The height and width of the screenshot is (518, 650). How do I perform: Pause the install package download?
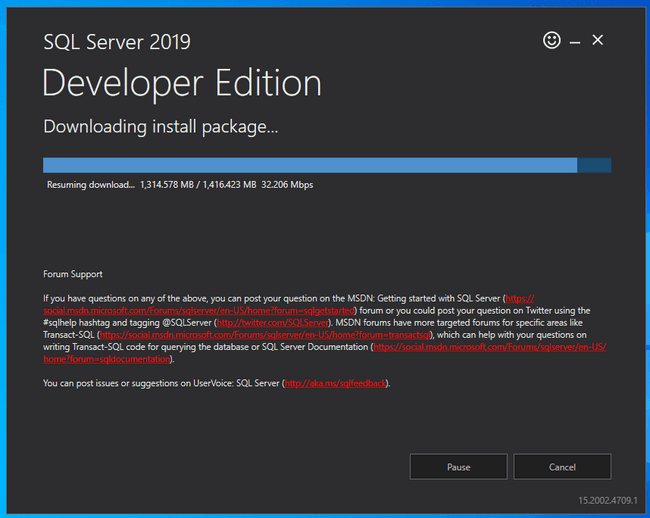coord(458,467)
